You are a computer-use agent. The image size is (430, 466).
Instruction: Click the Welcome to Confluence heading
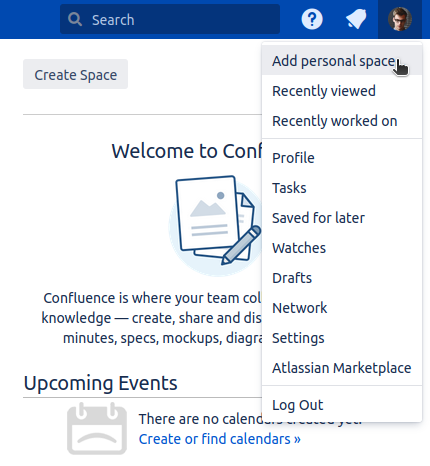tap(187, 151)
